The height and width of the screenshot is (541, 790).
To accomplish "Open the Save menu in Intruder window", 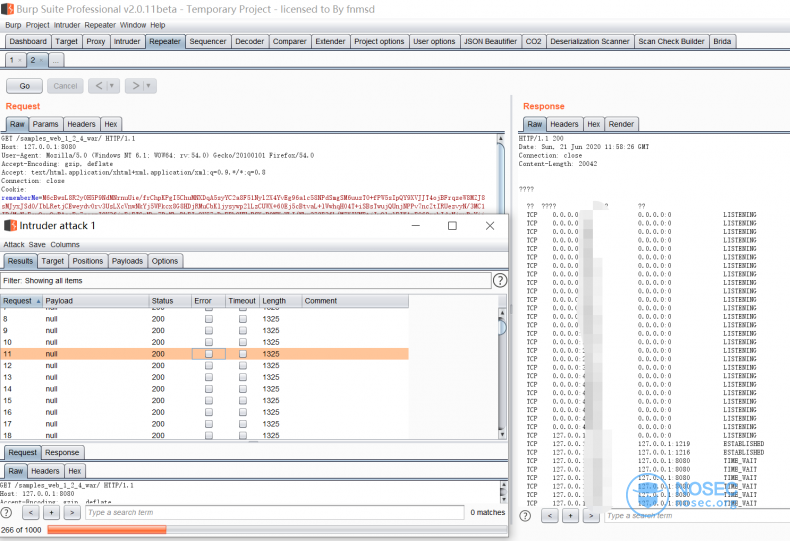I will point(37,245).
